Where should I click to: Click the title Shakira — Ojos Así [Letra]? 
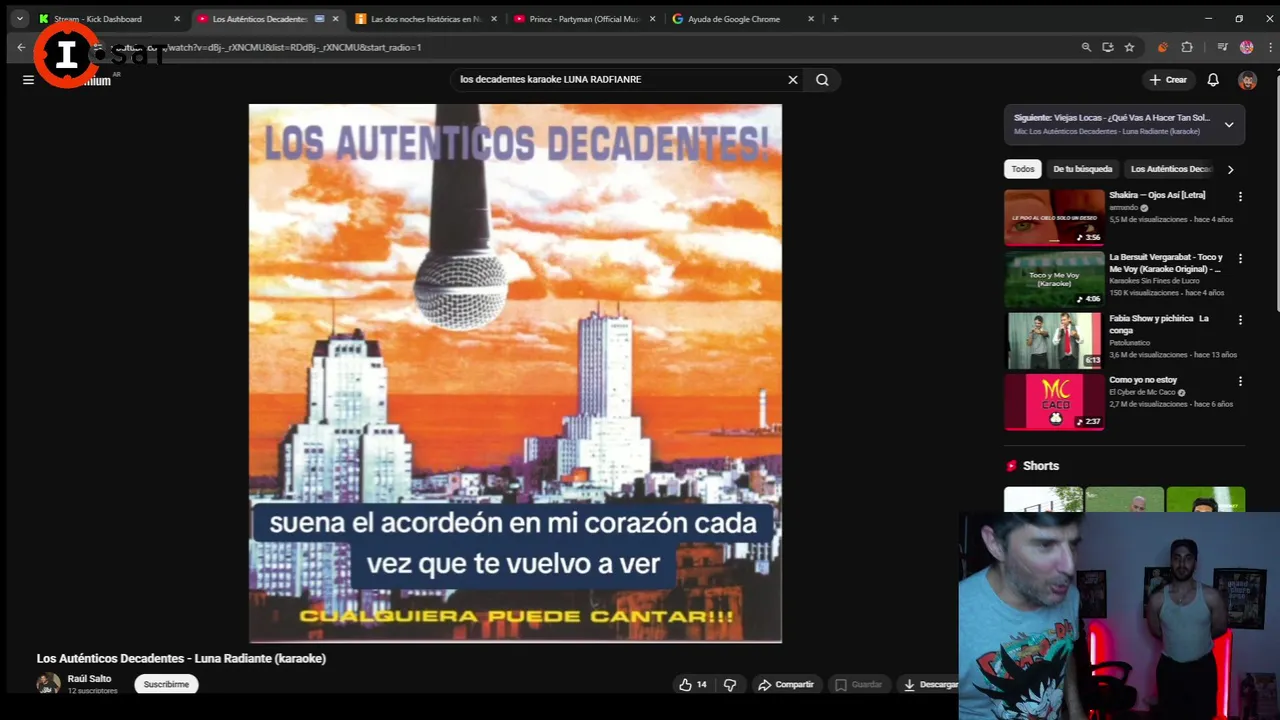click(1157, 195)
